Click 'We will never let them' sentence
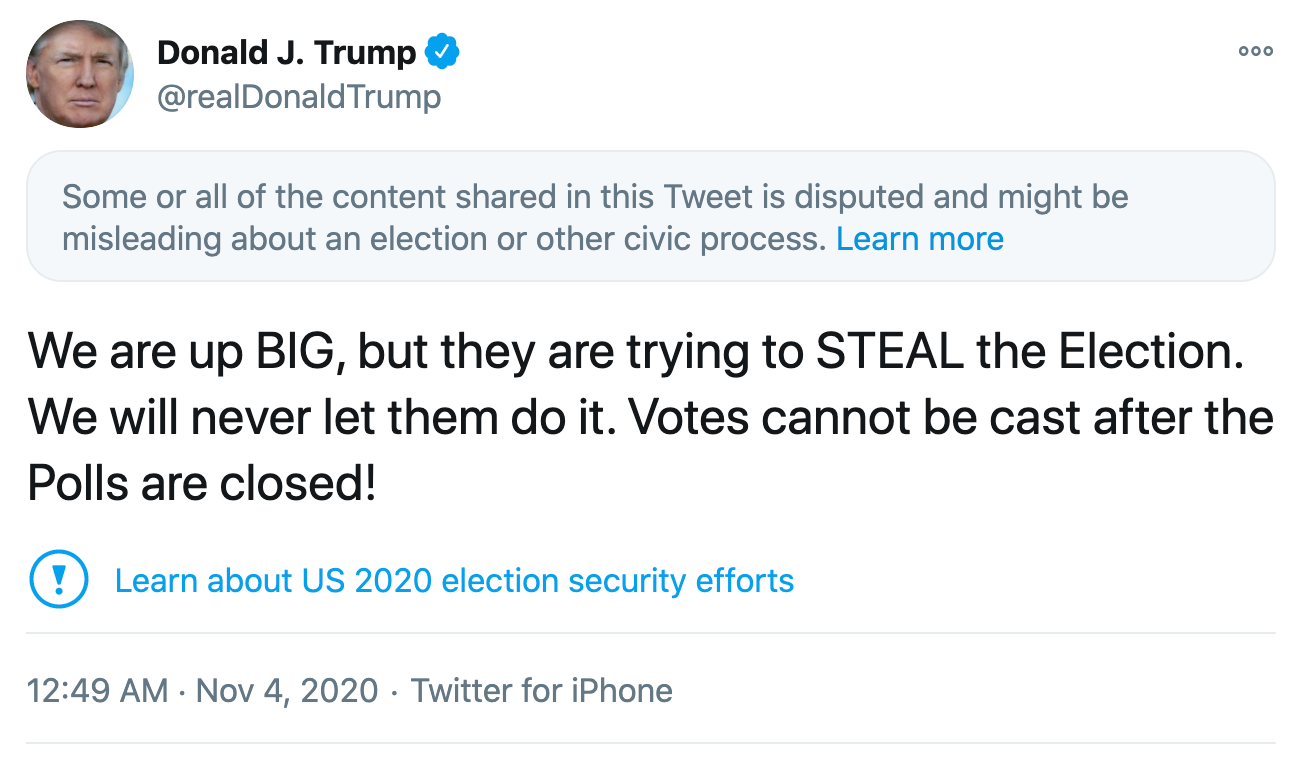1302x764 pixels. pyautogui.click(x=260, y=417)
